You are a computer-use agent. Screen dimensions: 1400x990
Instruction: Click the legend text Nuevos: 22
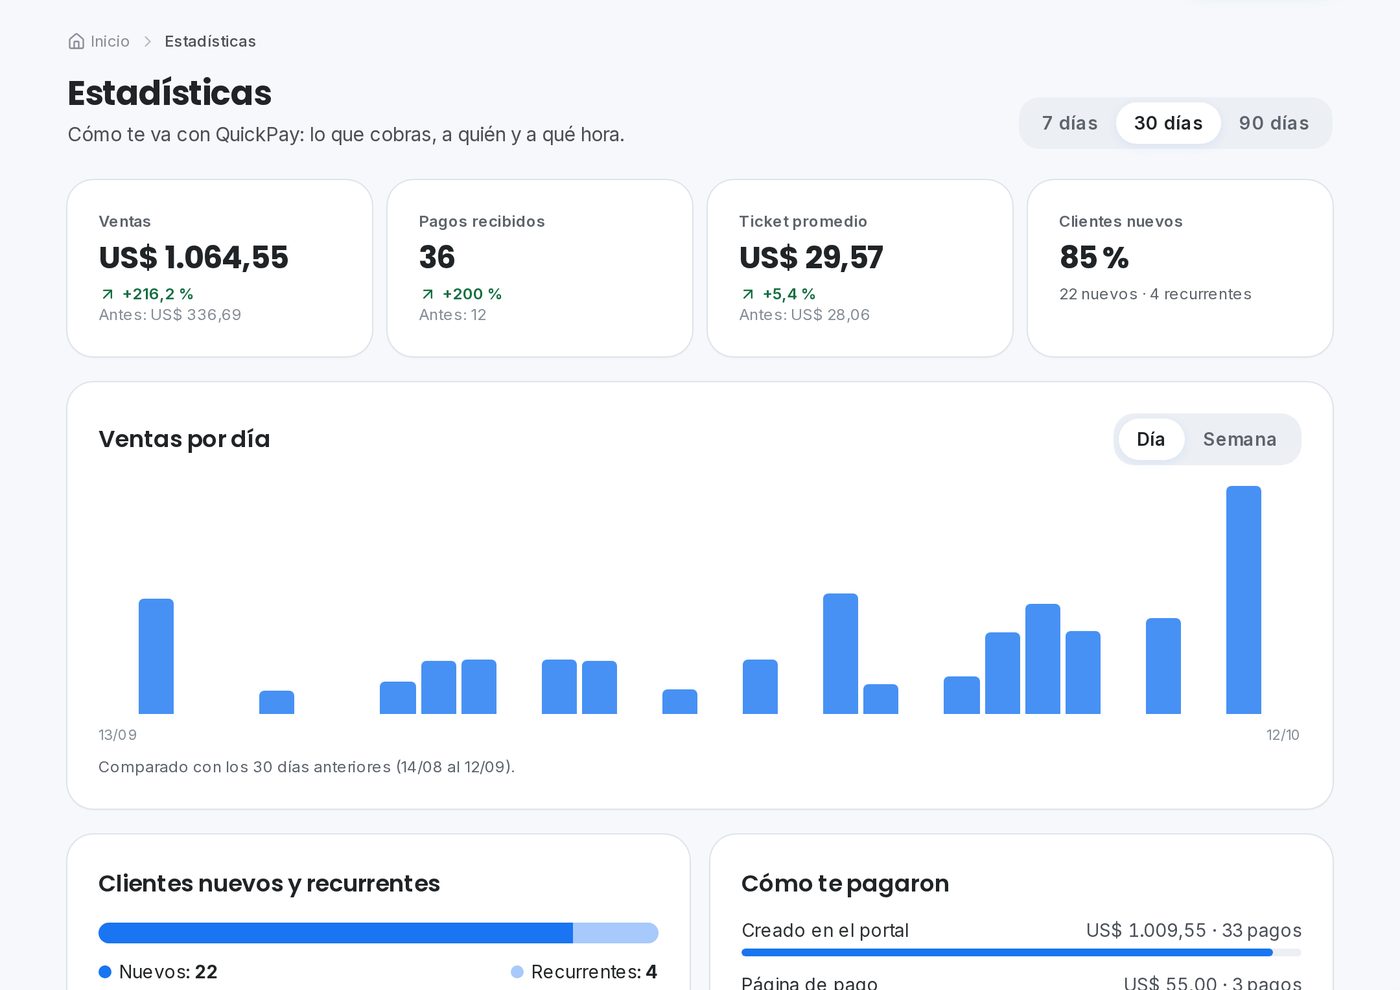[x=168, y=972]
